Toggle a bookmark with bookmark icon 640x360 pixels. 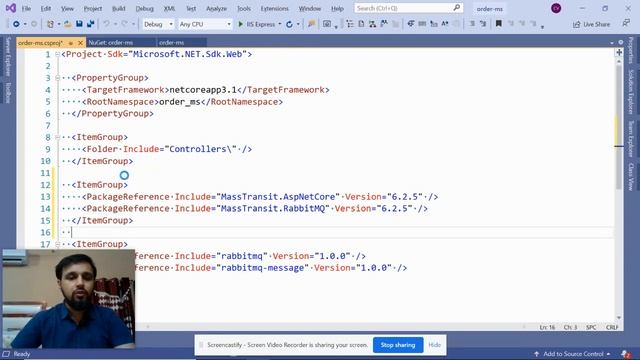point(498,24)
